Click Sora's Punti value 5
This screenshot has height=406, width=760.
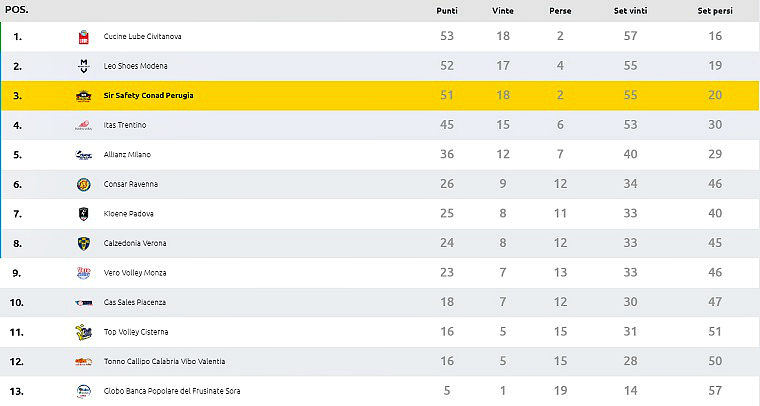click(447, 390)
